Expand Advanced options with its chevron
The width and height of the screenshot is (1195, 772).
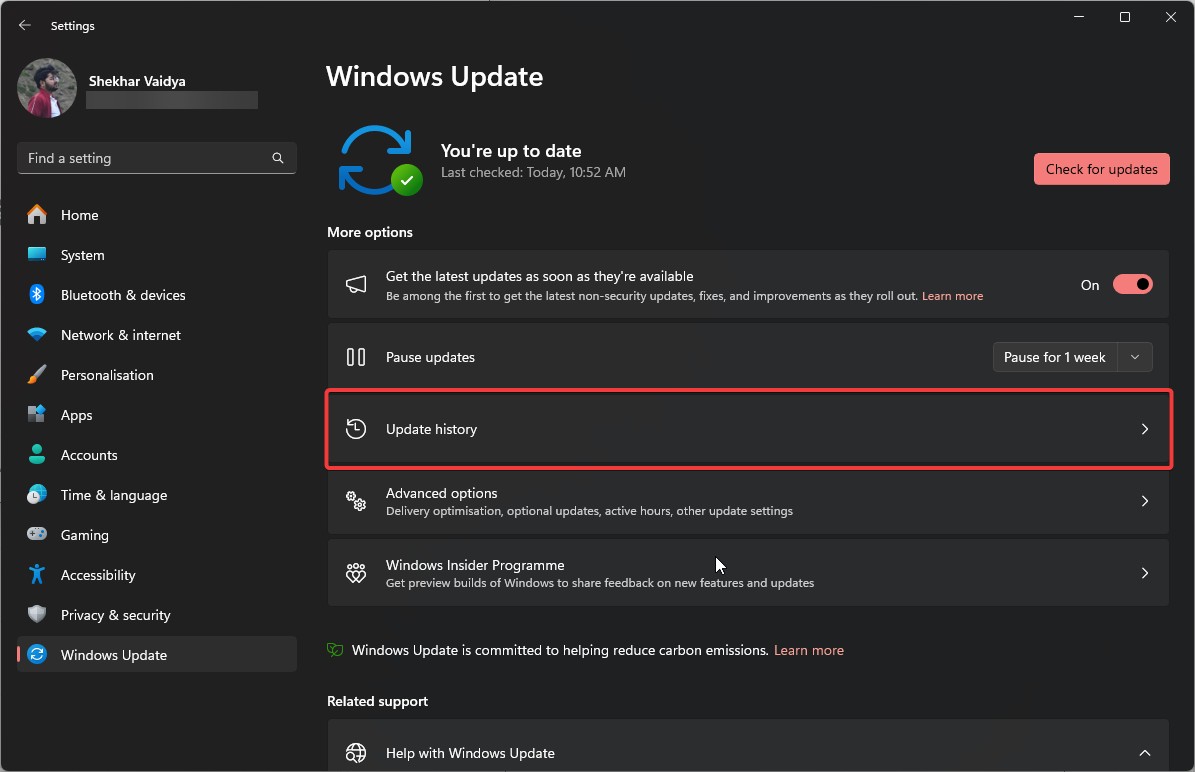pyautogui.click(x=1144, y=501)
